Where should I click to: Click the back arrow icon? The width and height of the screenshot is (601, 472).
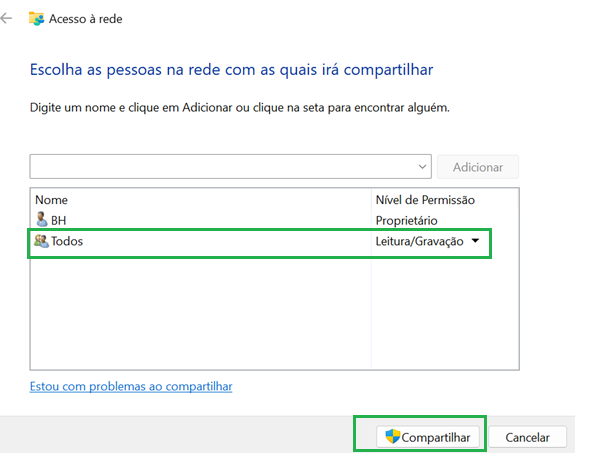[x=6, y=18]
